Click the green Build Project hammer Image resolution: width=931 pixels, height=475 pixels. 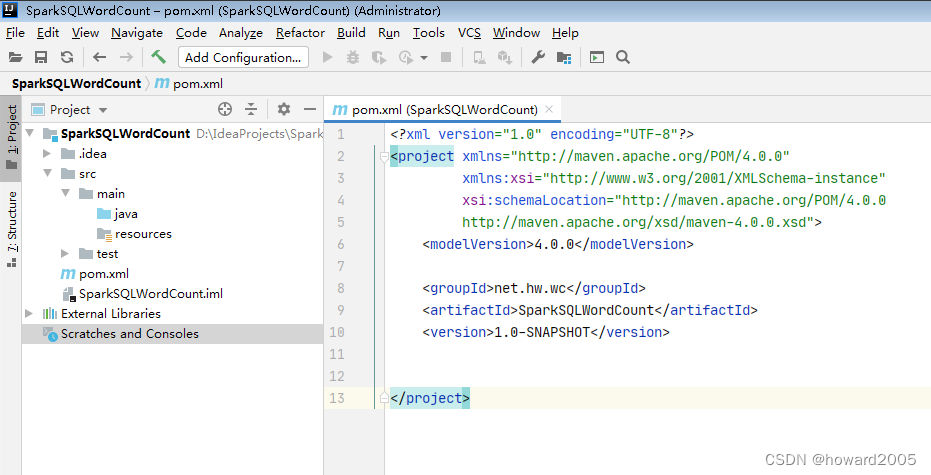[159, 57]
